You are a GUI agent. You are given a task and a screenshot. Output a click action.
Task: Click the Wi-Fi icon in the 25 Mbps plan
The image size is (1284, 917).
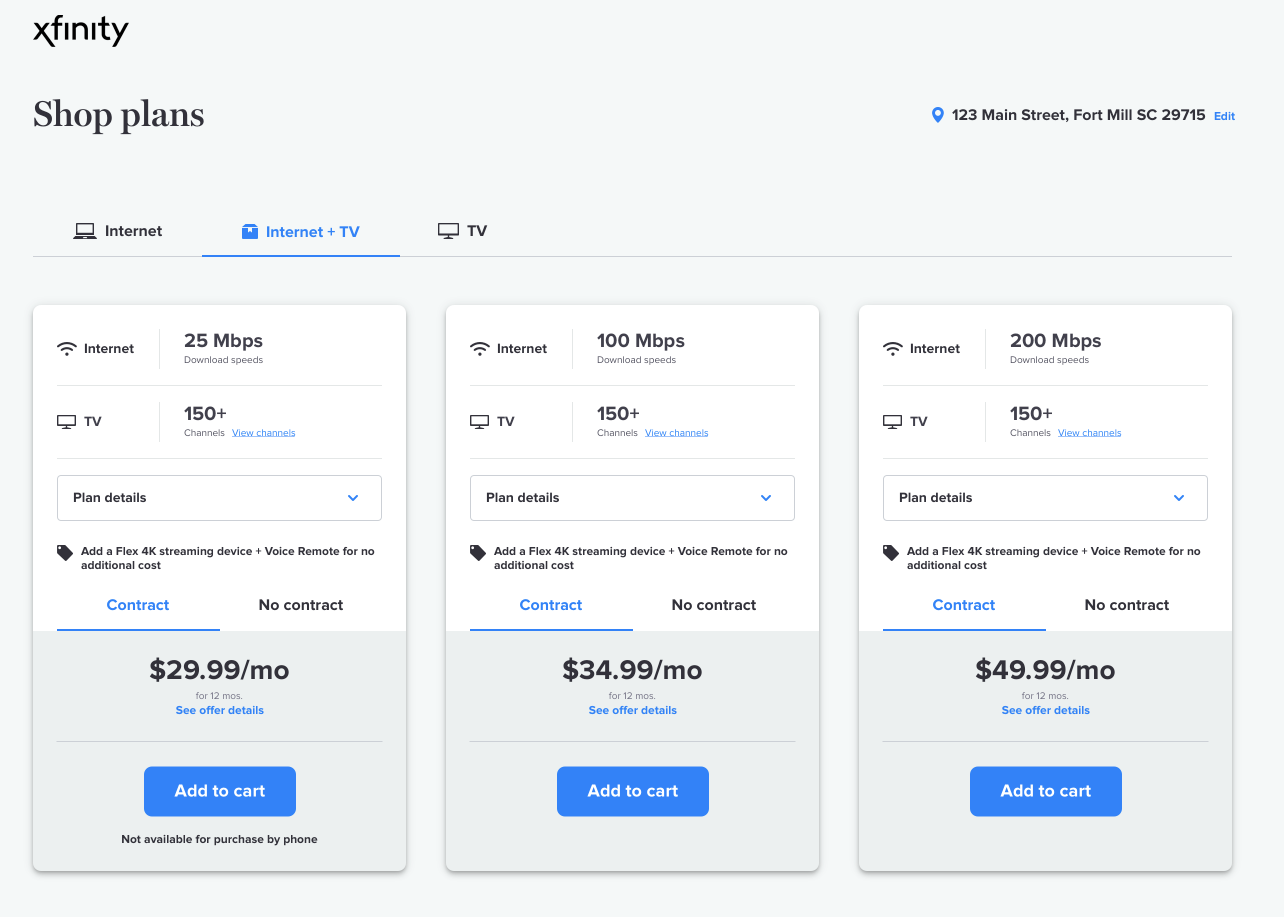tap(67, 349)
